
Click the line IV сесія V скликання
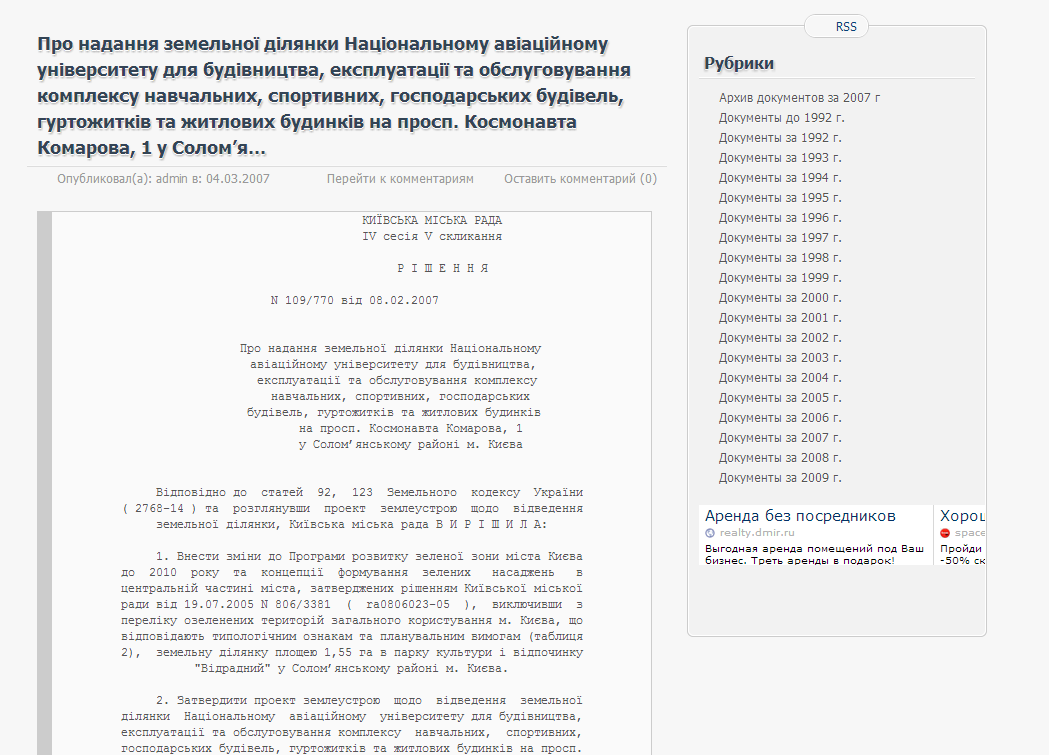432,236
